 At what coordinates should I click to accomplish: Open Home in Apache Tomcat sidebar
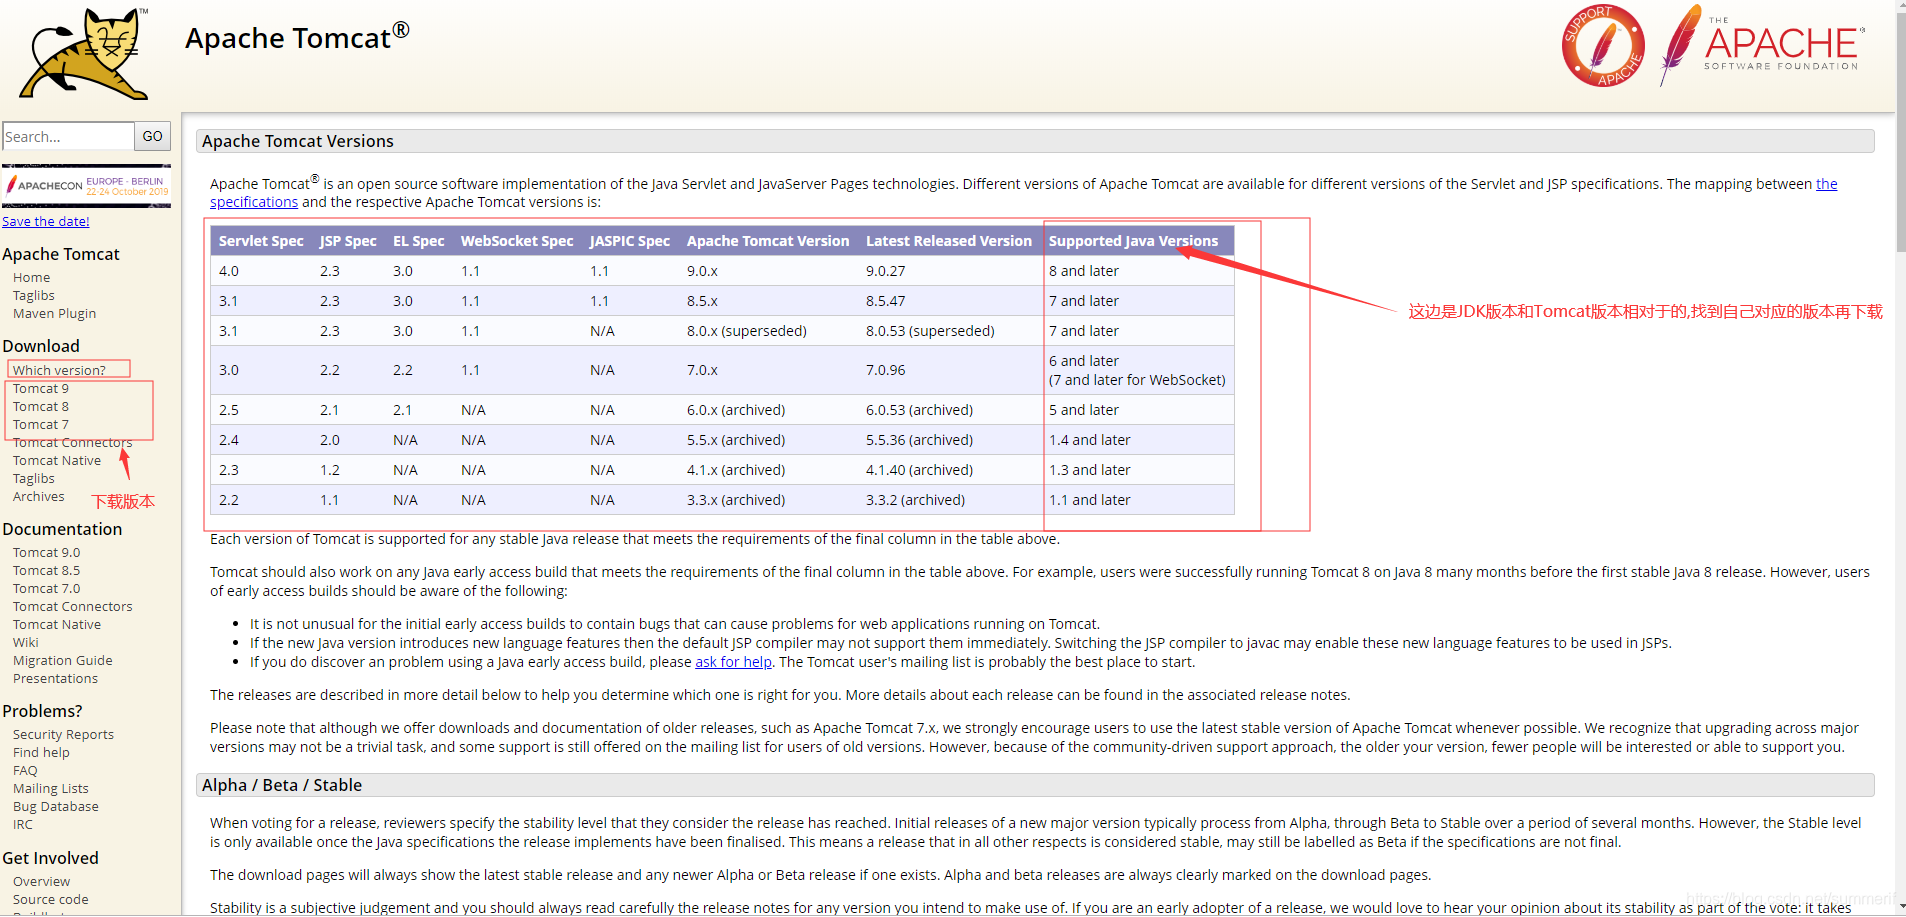31,278
